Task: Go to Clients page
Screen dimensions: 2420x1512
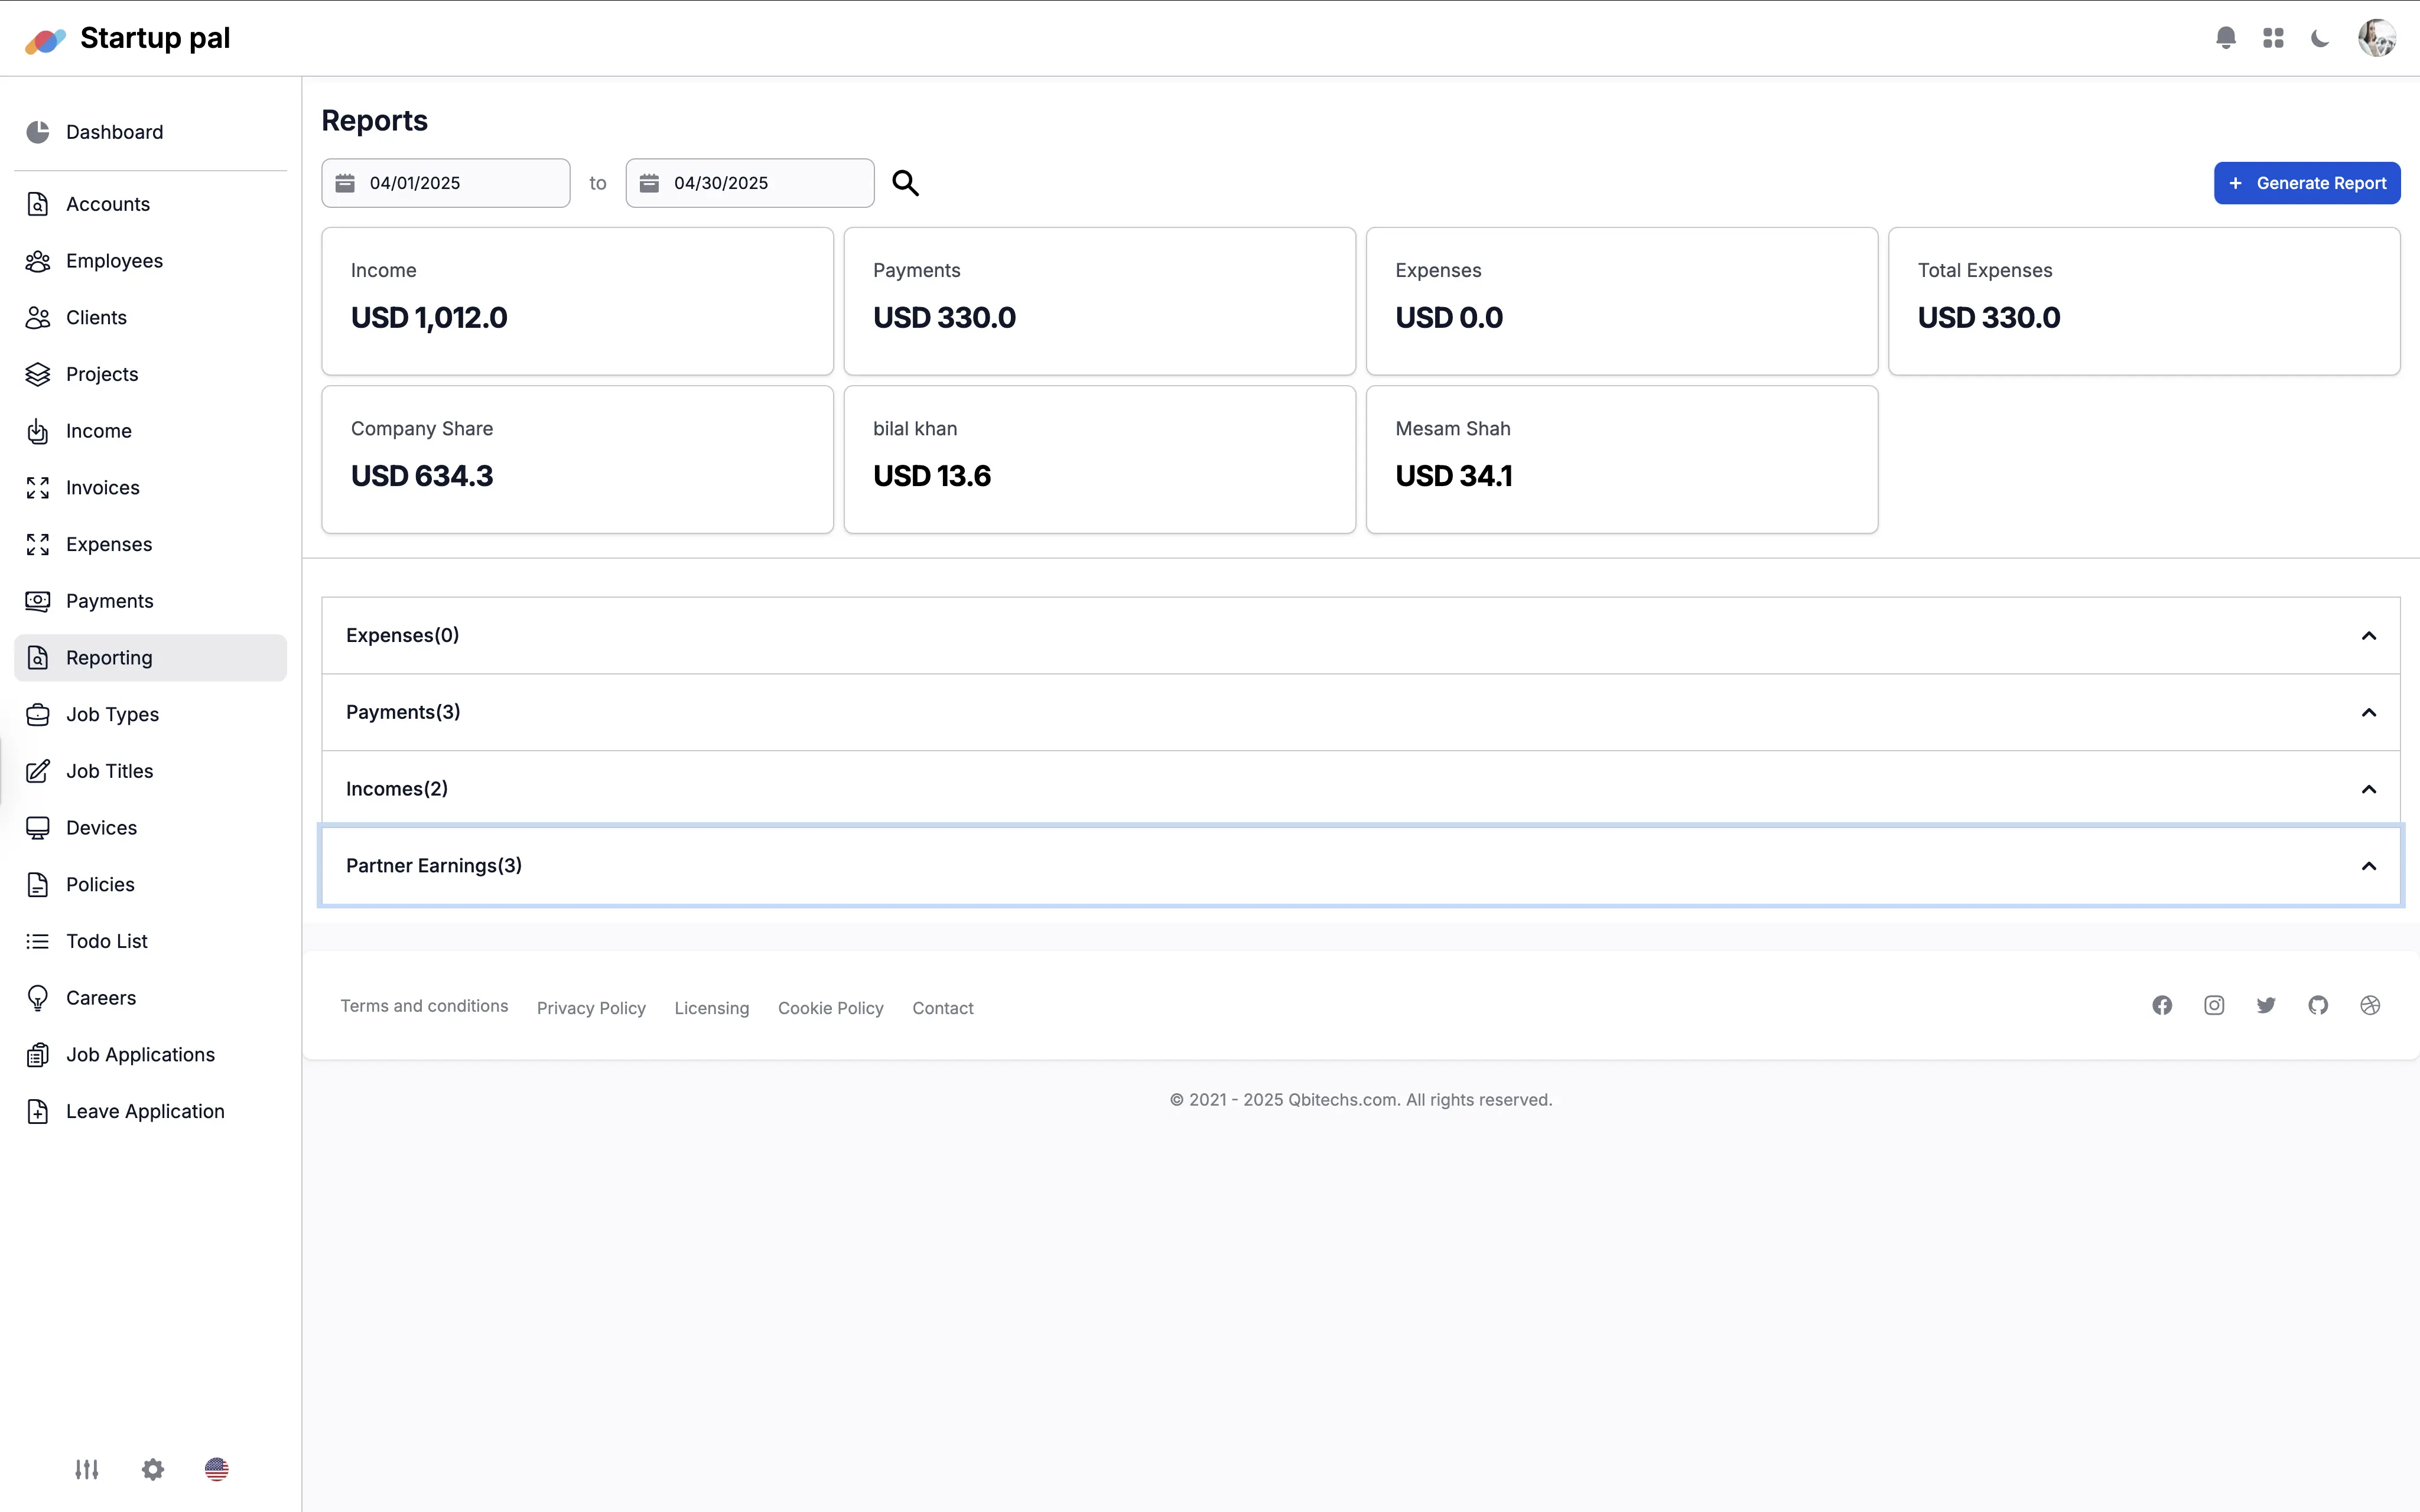Action: (150, 318)
